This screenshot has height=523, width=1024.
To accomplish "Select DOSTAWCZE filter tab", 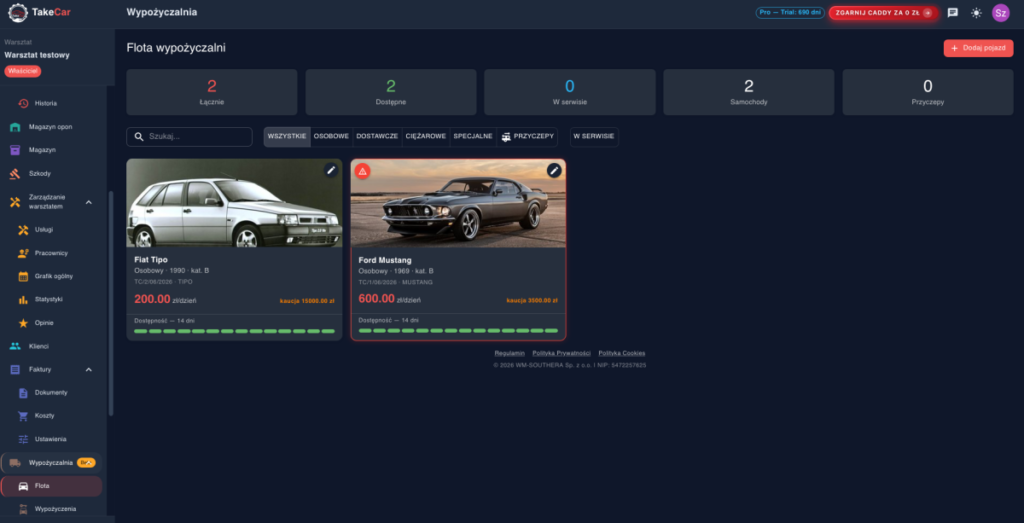I will click(x=377, y=136).
